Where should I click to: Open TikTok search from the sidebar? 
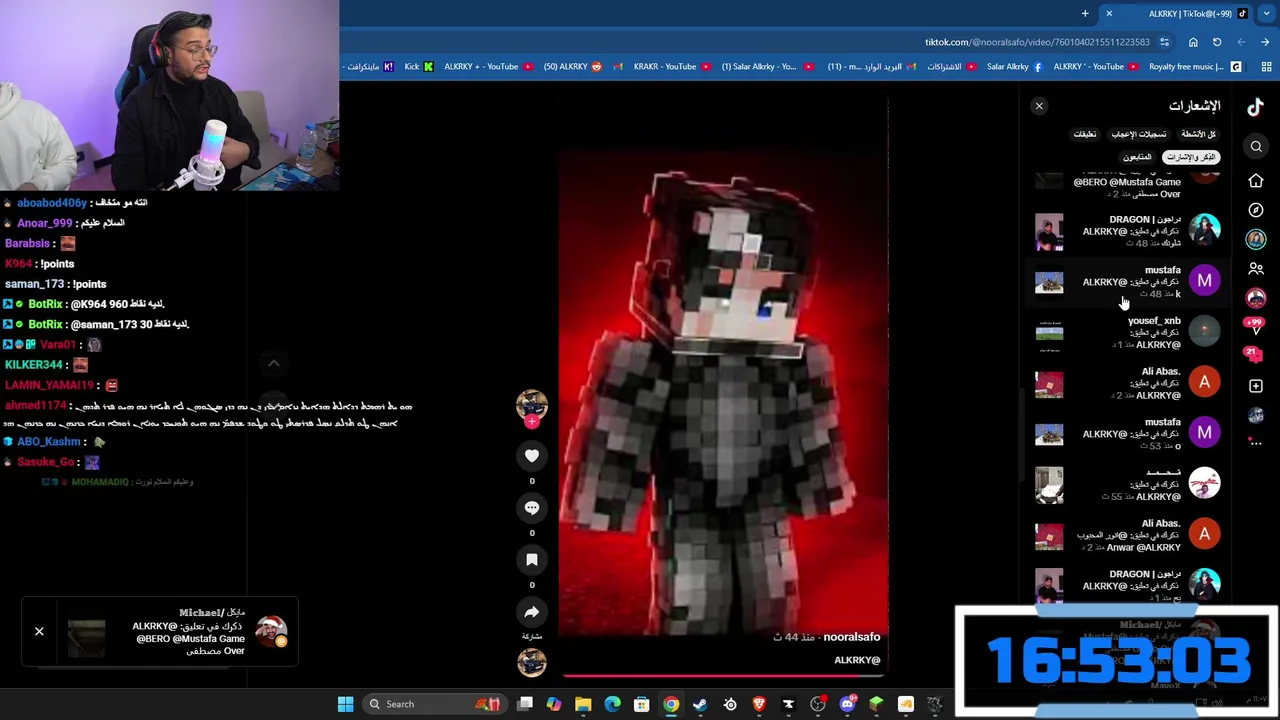pos(1256,147)
